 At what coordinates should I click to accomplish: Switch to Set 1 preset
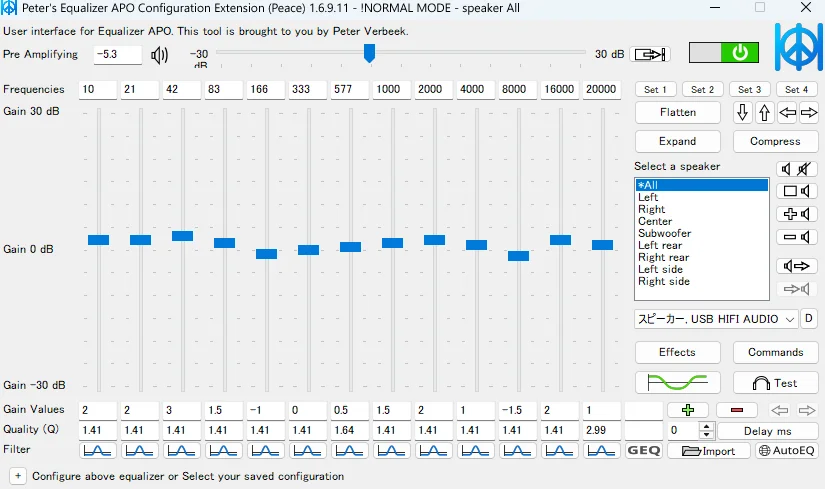[656, 89]
